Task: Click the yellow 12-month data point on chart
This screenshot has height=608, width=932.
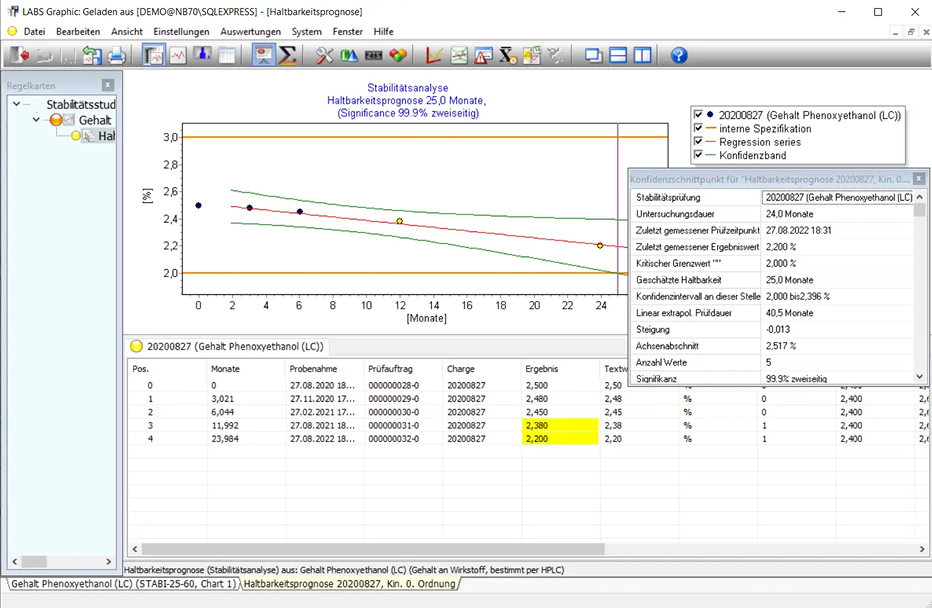Action: [399, 221]
